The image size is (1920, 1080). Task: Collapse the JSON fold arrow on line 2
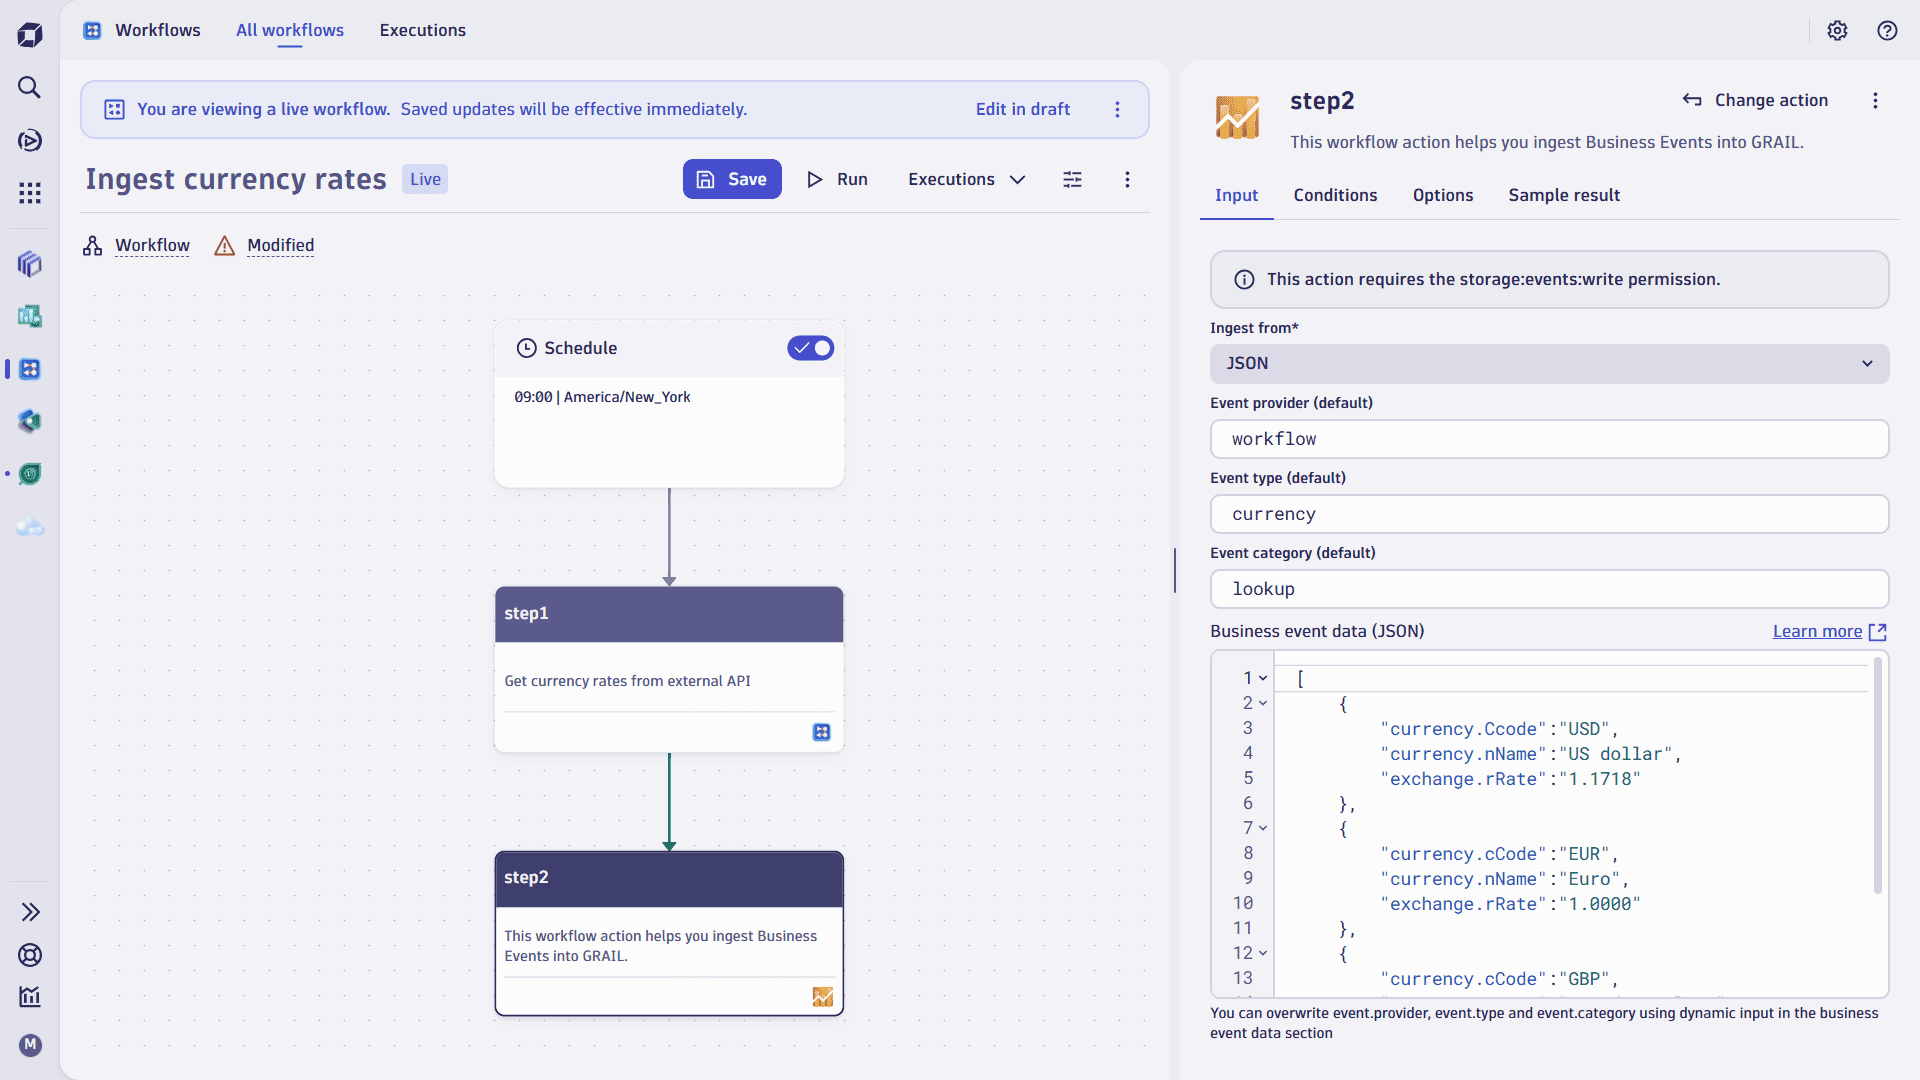click(1263, 703)
